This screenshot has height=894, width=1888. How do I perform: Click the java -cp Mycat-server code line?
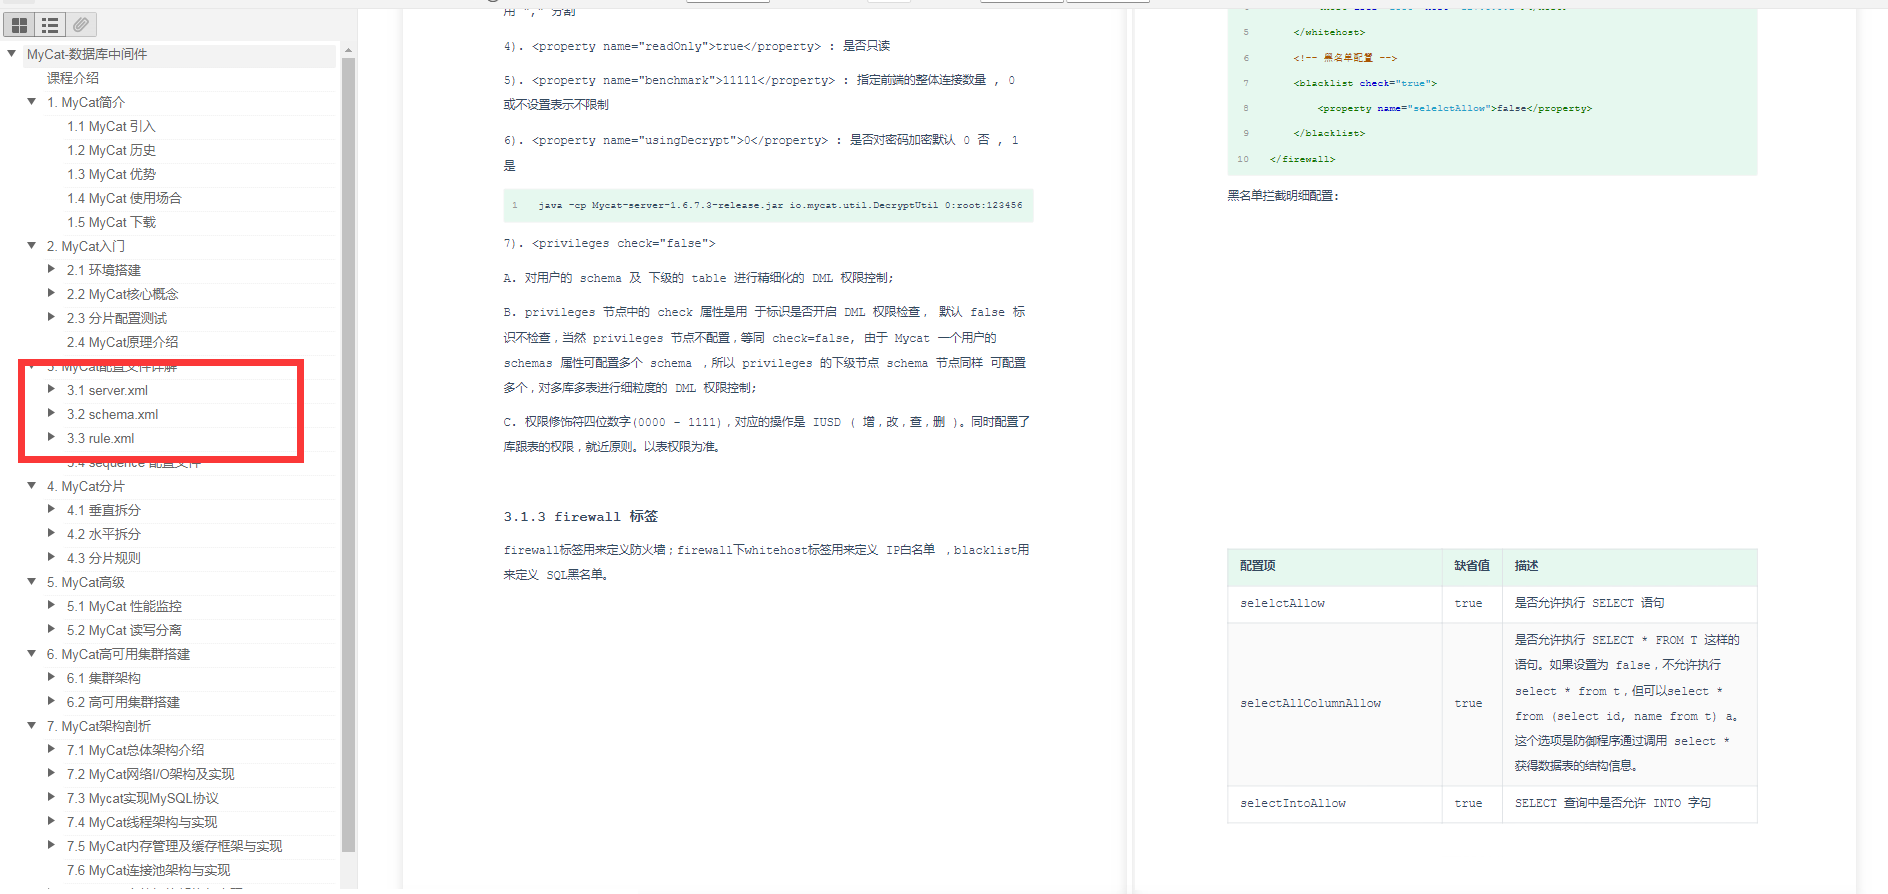coord(780,205)
